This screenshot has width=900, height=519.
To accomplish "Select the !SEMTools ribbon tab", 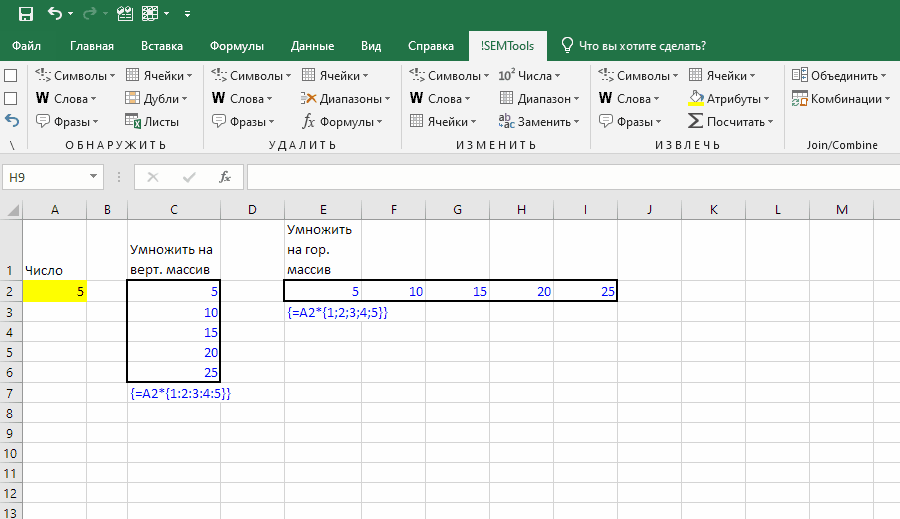I will 507,46.
